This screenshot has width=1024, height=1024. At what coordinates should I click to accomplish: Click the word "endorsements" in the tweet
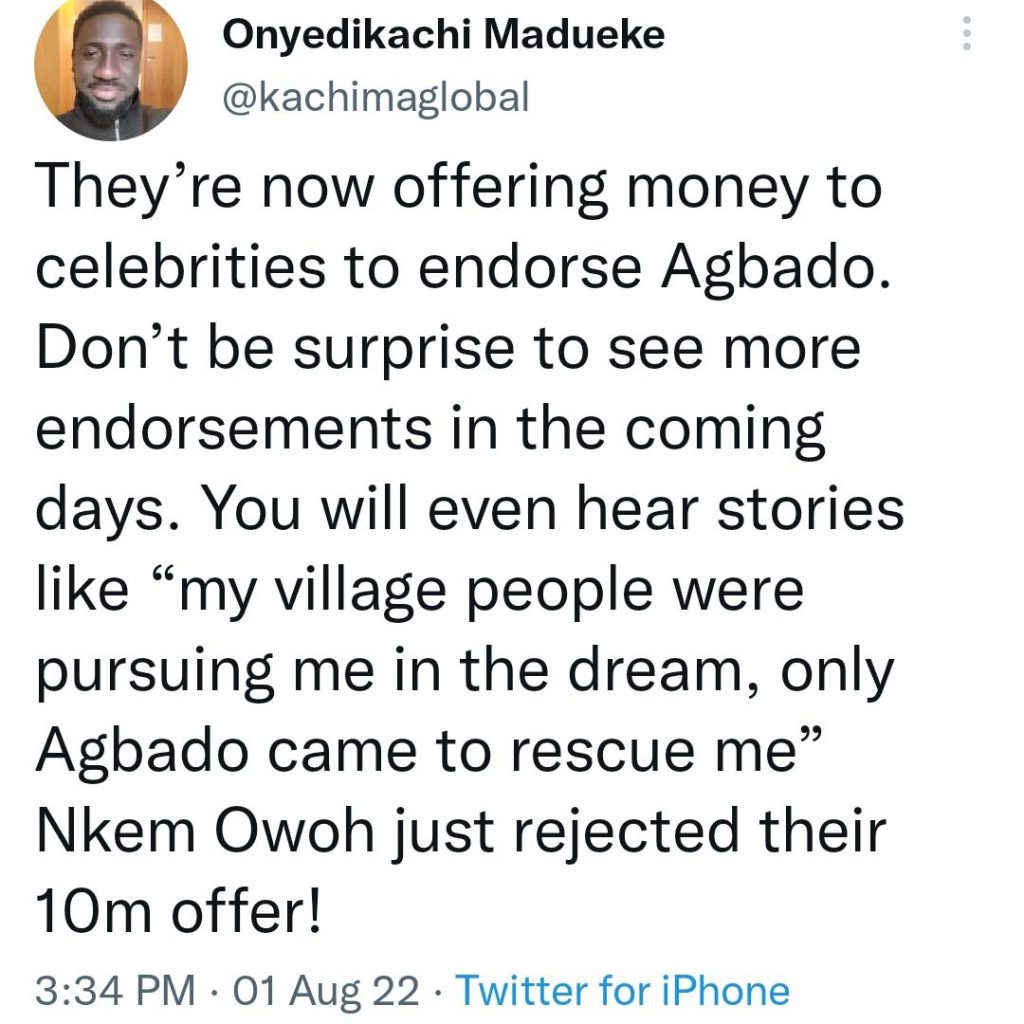coord(234,429)
